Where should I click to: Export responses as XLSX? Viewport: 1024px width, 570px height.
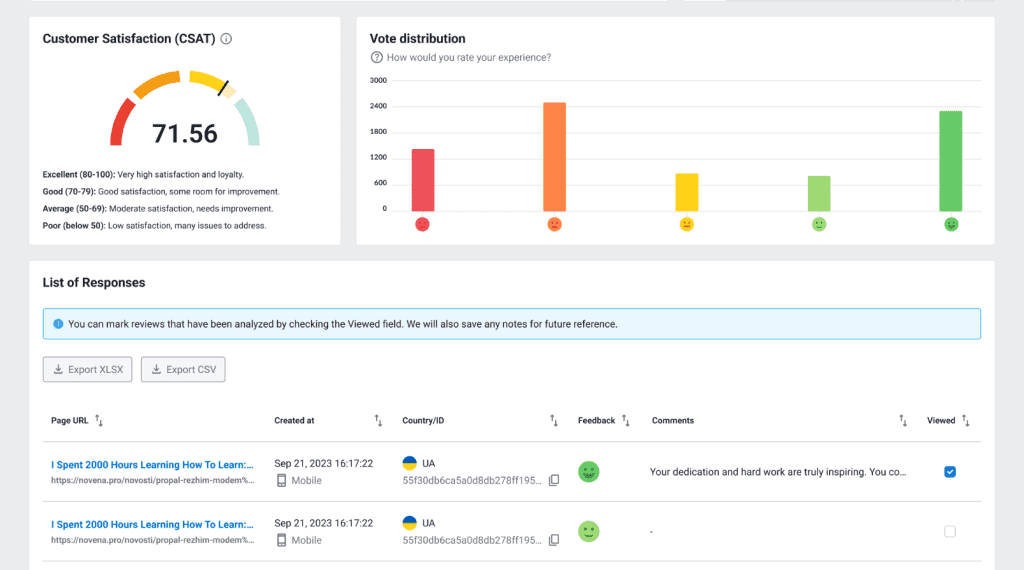pyautogui.click(x=88, y=370)
